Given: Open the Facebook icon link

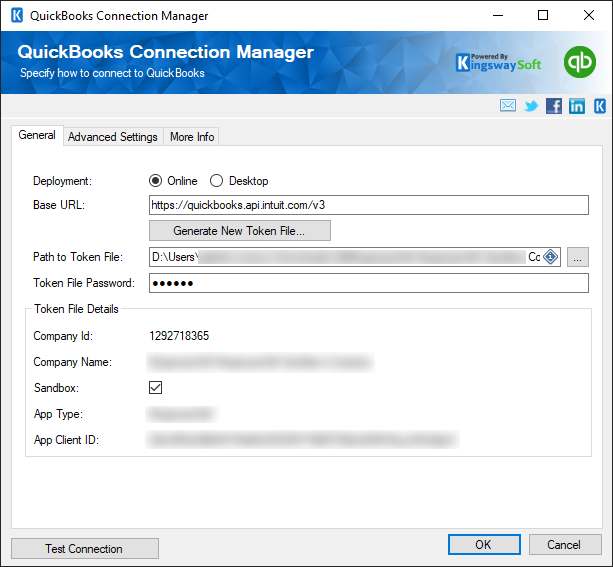Looking at the screenshot, I should [x=554, y=106].
